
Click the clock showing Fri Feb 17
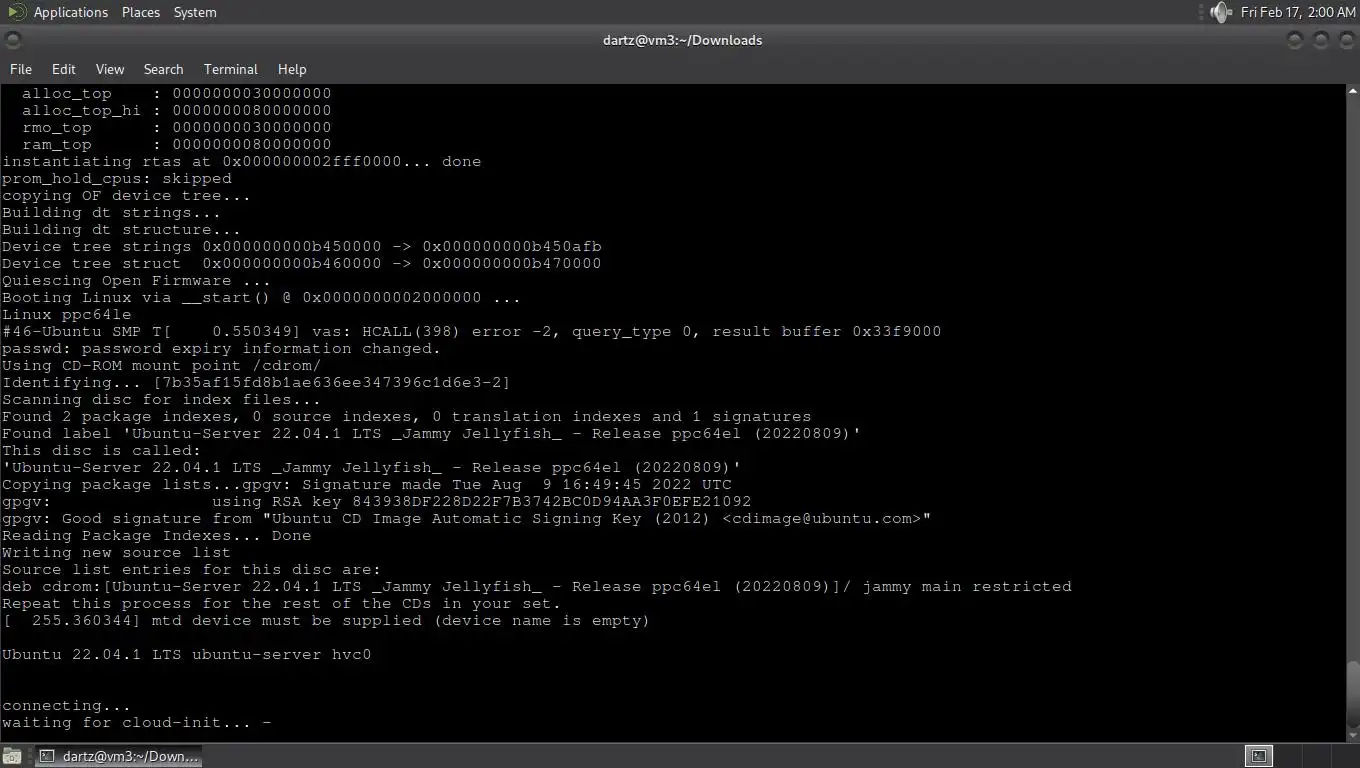pos(1297,12)
